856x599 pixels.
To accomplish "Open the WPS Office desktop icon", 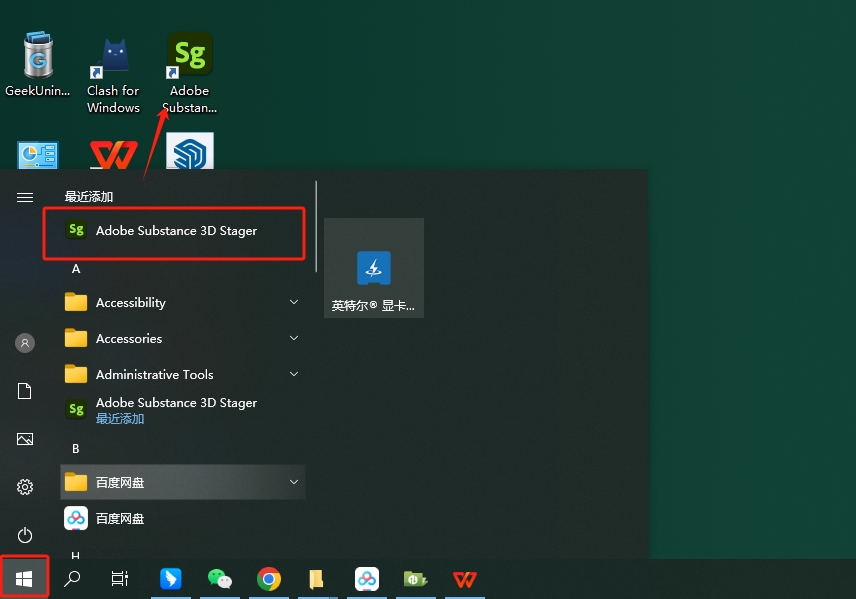I will [x=114, y=155].
